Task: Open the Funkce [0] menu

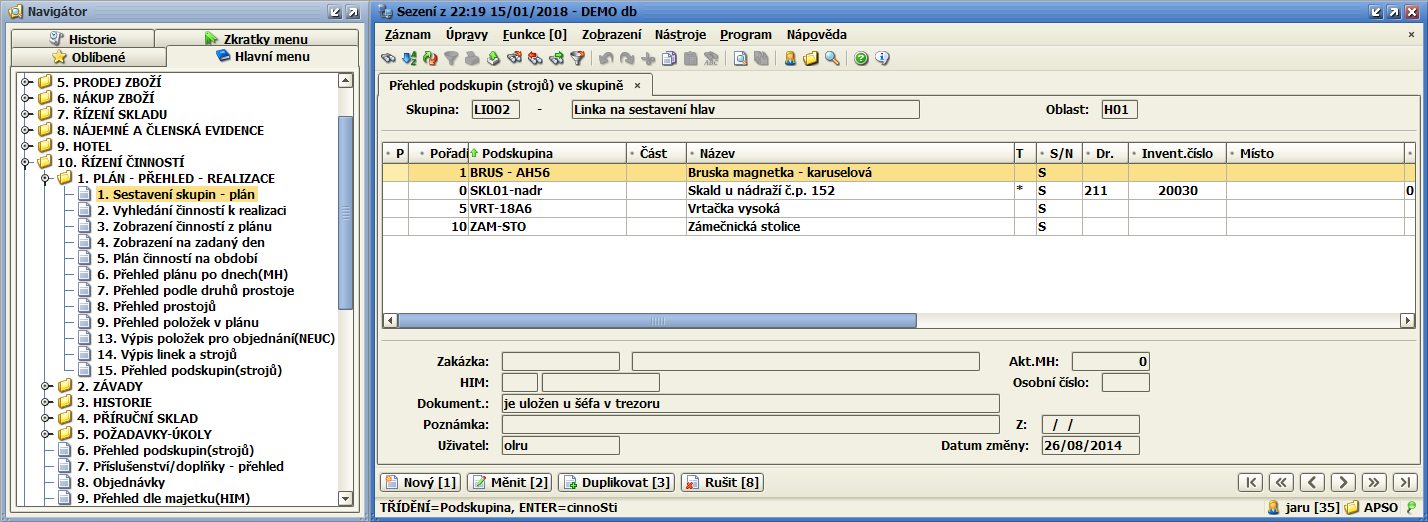Action: 535,34
